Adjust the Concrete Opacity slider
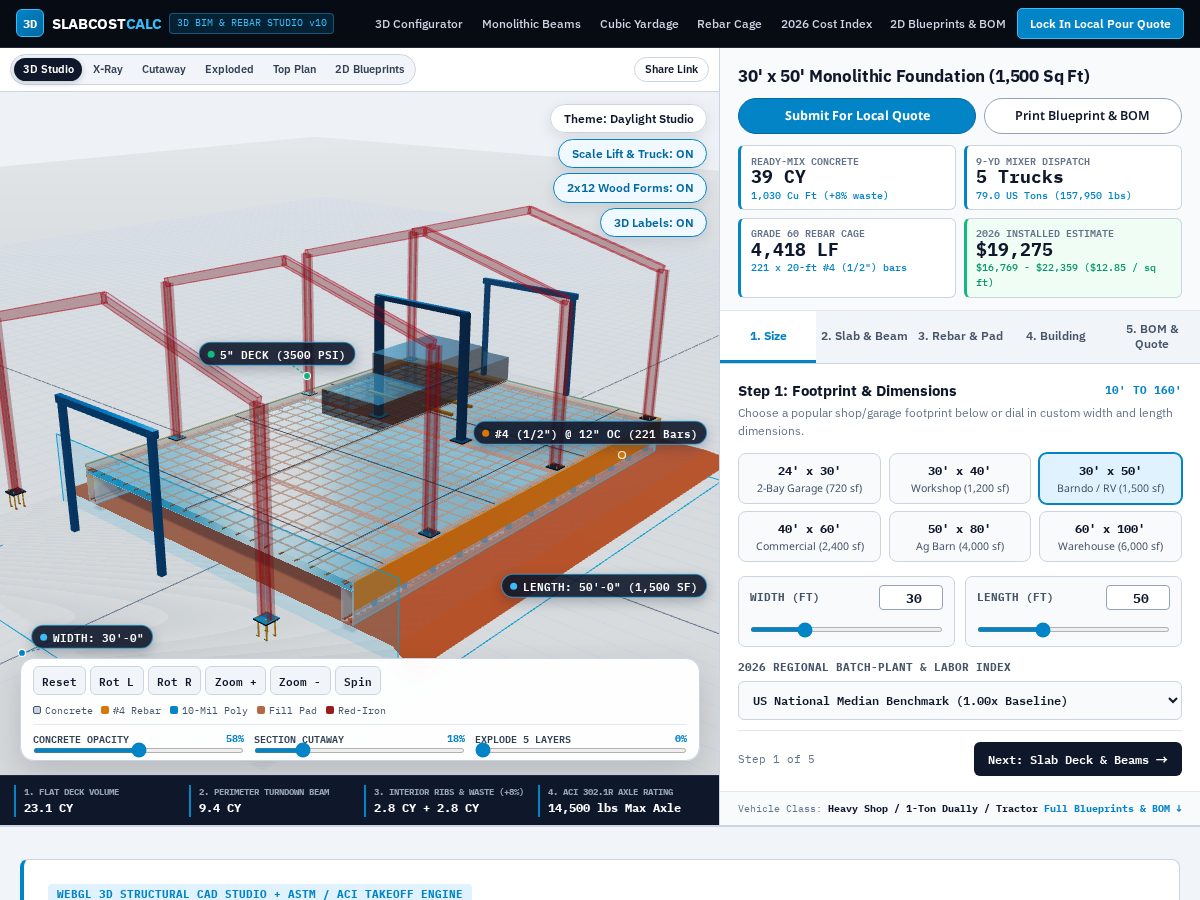The height and width of the screenshot is (900, 1200). [x=138, y=750]
